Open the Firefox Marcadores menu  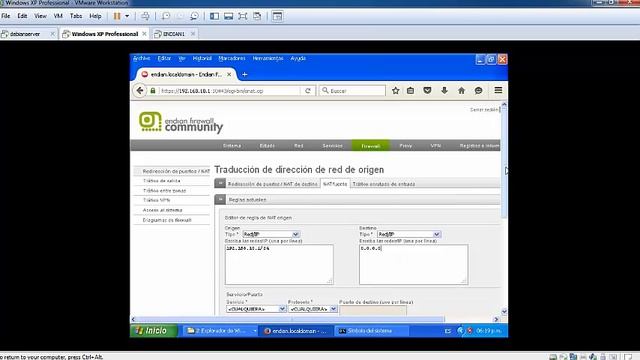[232, 58]
